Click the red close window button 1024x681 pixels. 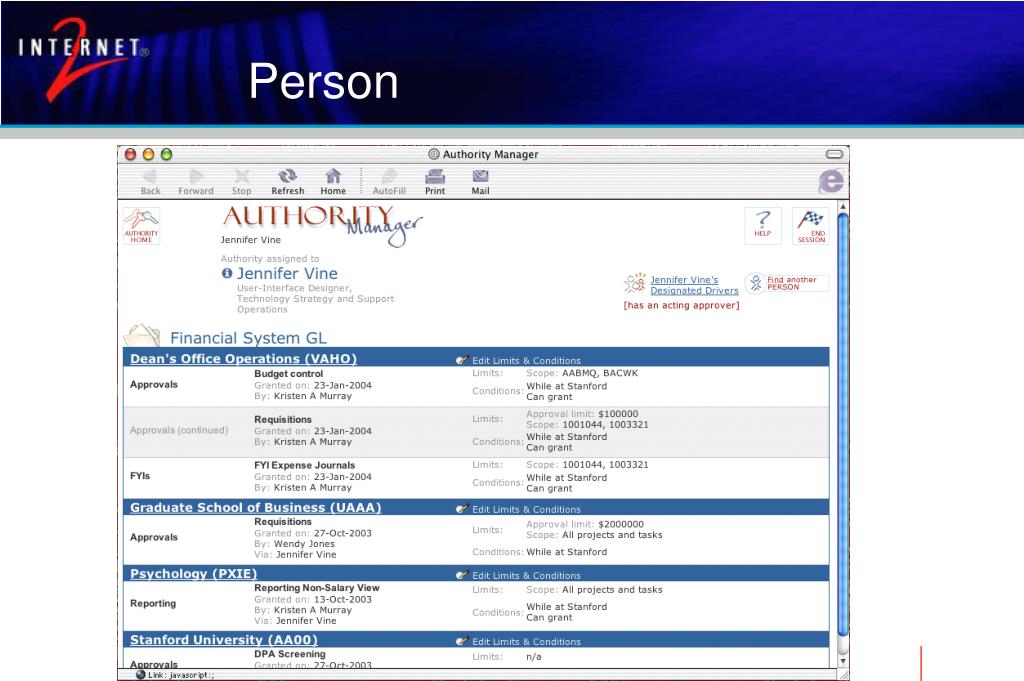pyautogui.click(x=130, y=154)
